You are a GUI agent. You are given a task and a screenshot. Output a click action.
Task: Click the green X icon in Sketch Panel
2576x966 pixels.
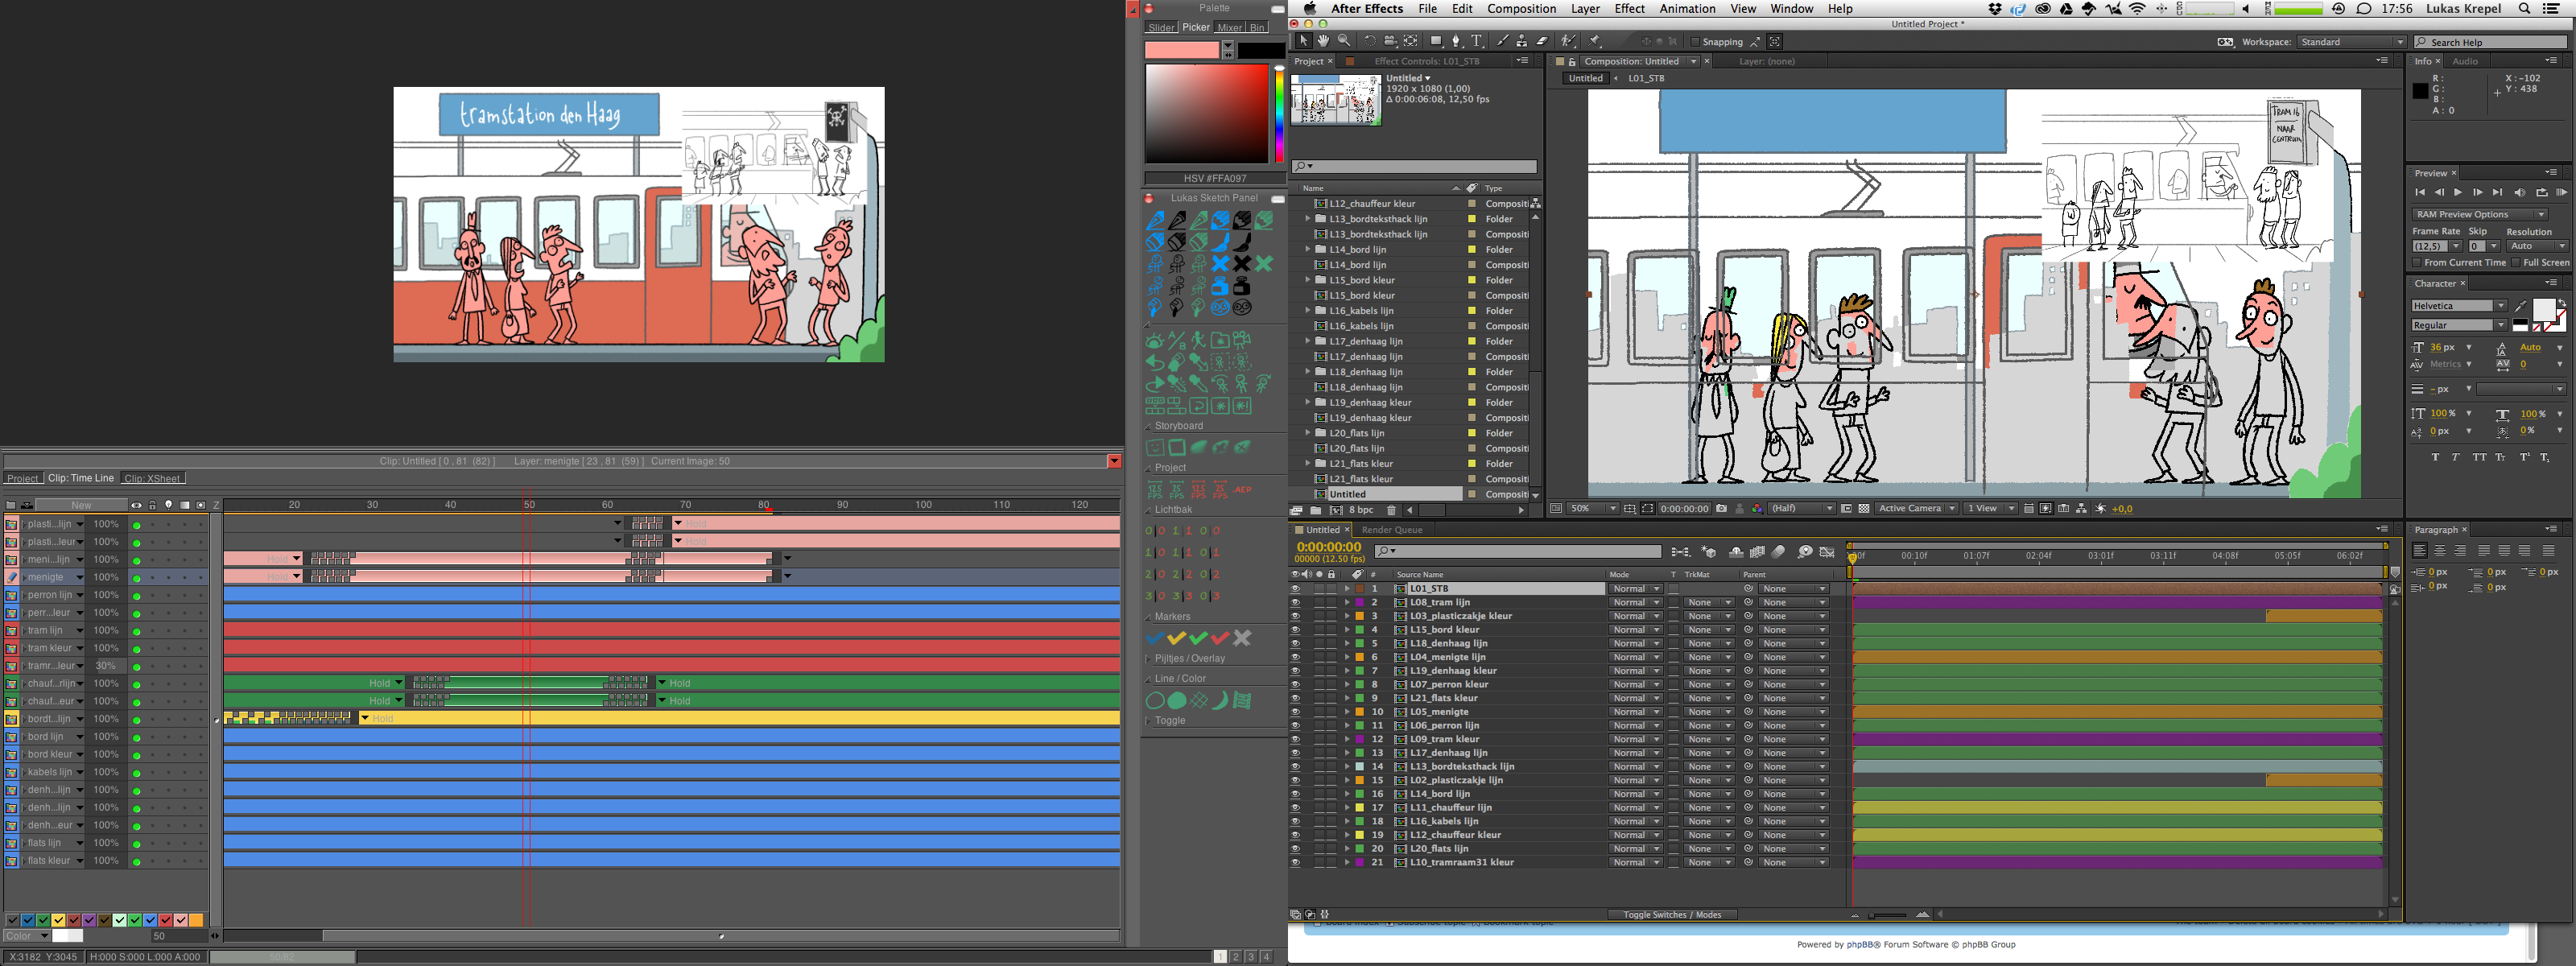[x=1264, y=263]
